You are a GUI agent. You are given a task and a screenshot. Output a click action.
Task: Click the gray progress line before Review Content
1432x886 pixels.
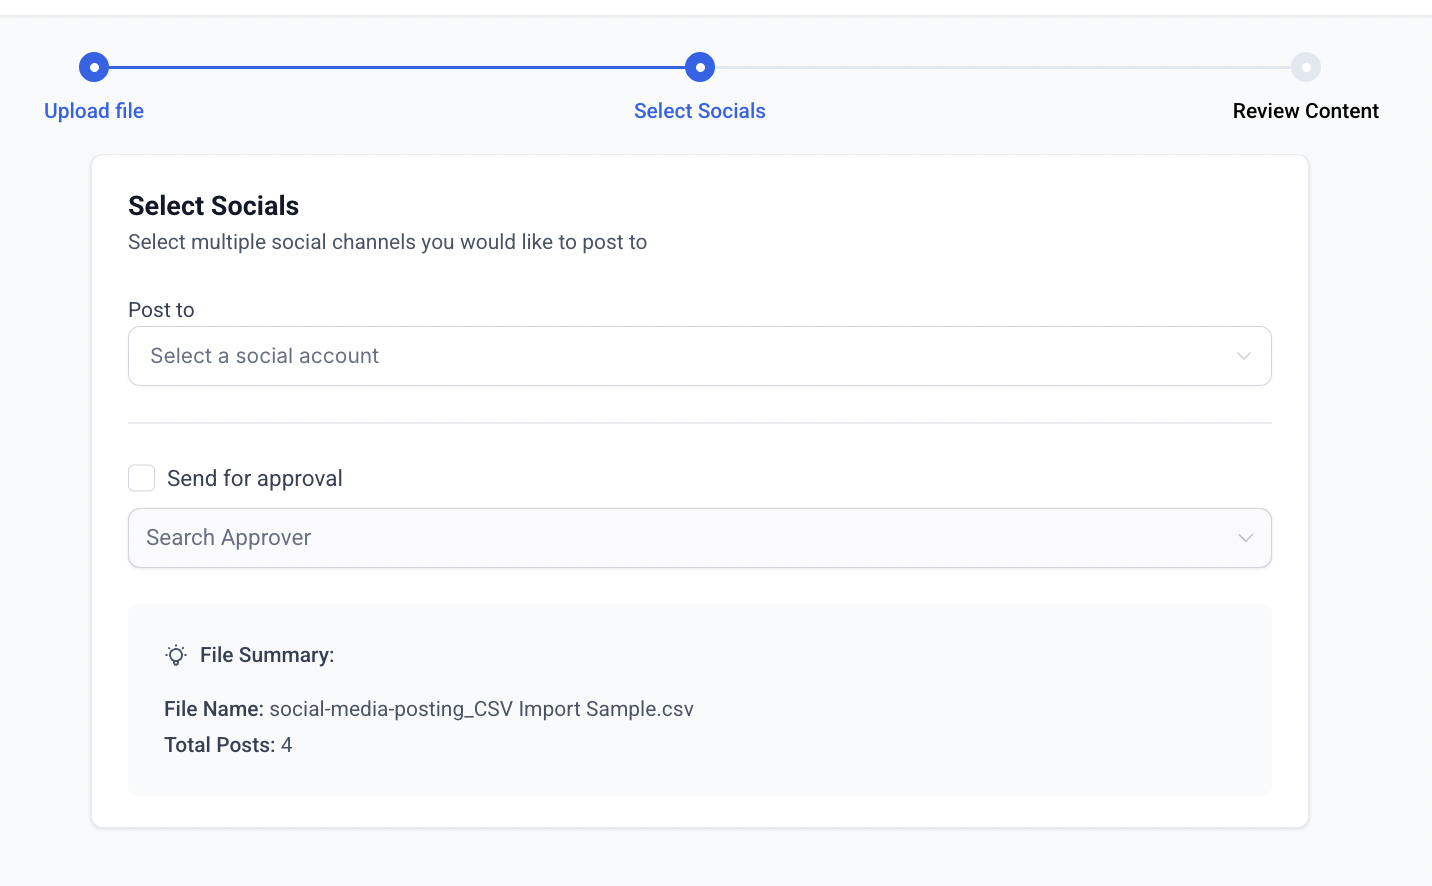coord(1003,68)
